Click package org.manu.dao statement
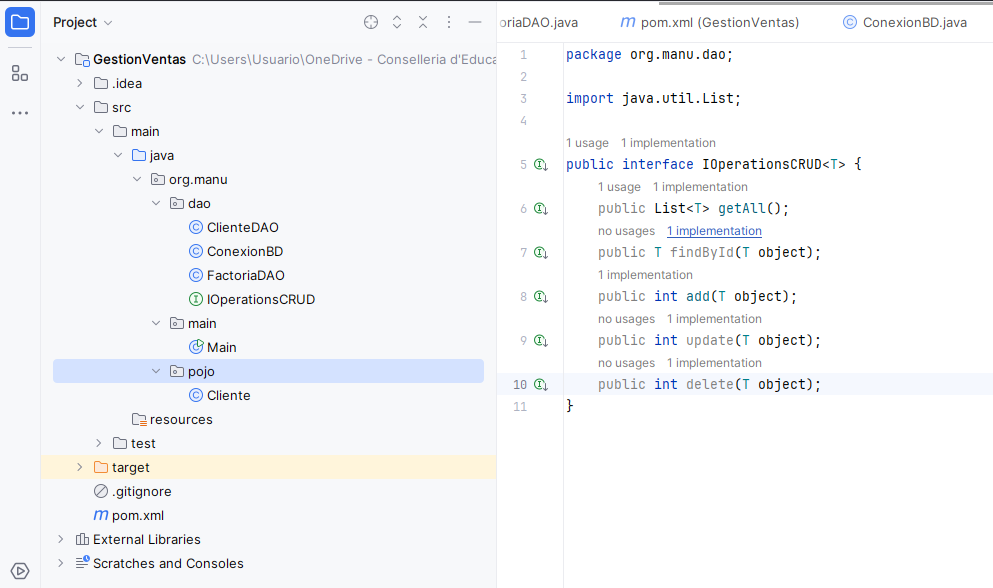993x588 pixels. (649, 55)
